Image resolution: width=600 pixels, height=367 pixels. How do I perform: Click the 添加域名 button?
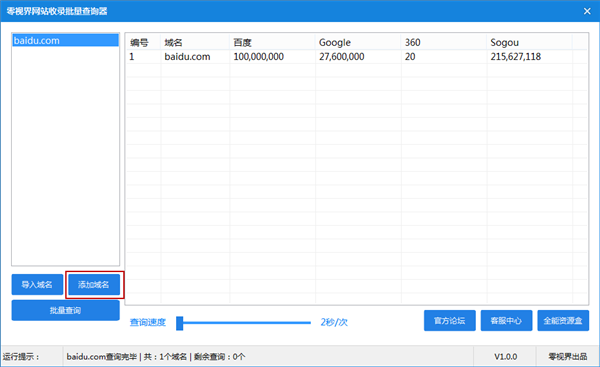point(94,284)
